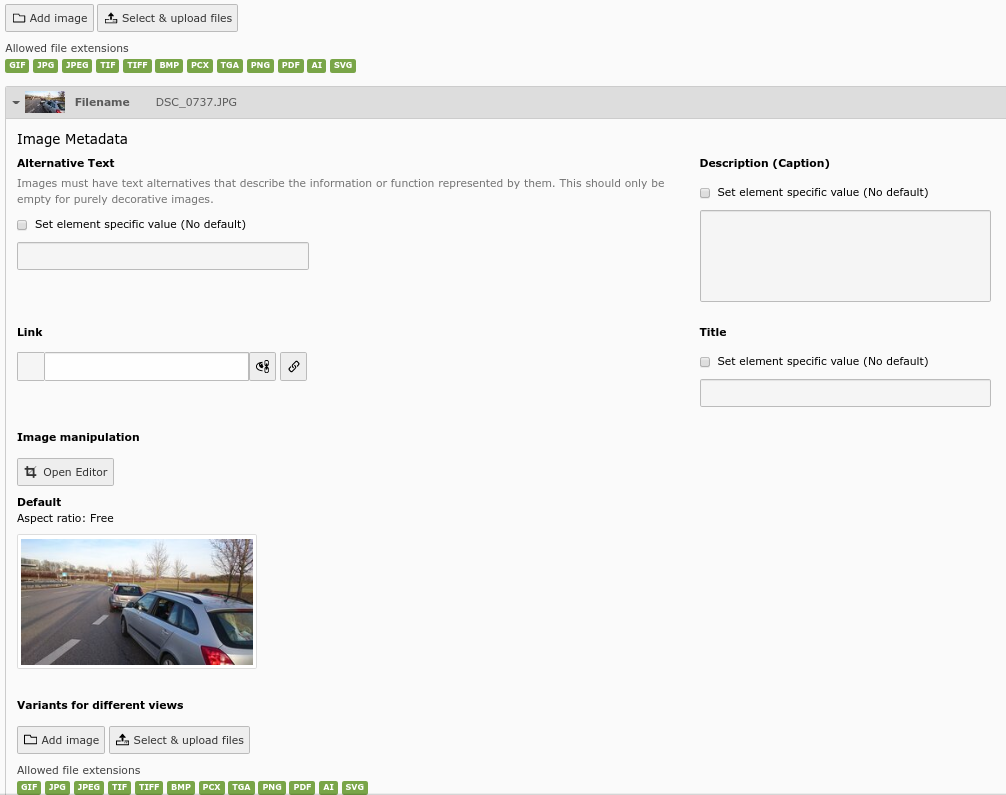The height and width of the screenshot is (795, 1006).
Task: Click the chain link icon beside the Link field
Action: 293,366
